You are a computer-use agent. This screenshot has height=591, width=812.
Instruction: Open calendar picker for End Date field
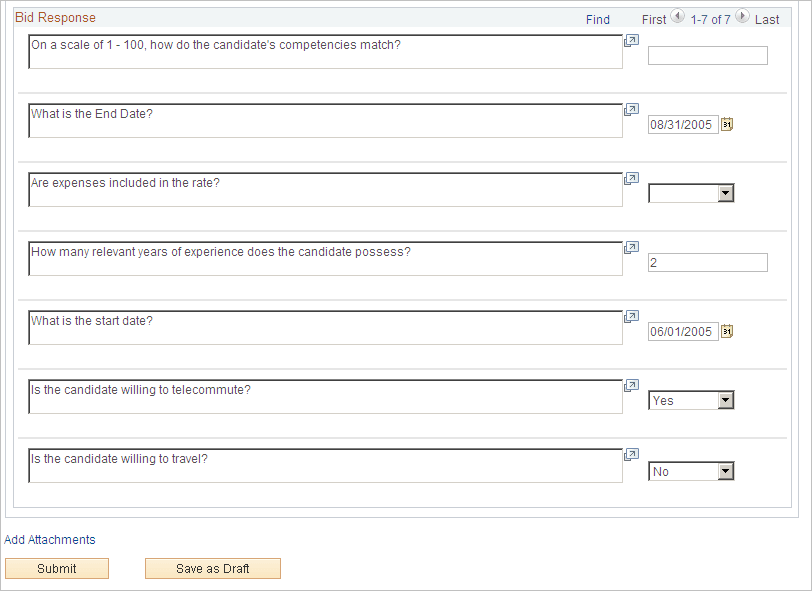pos(727,124)
